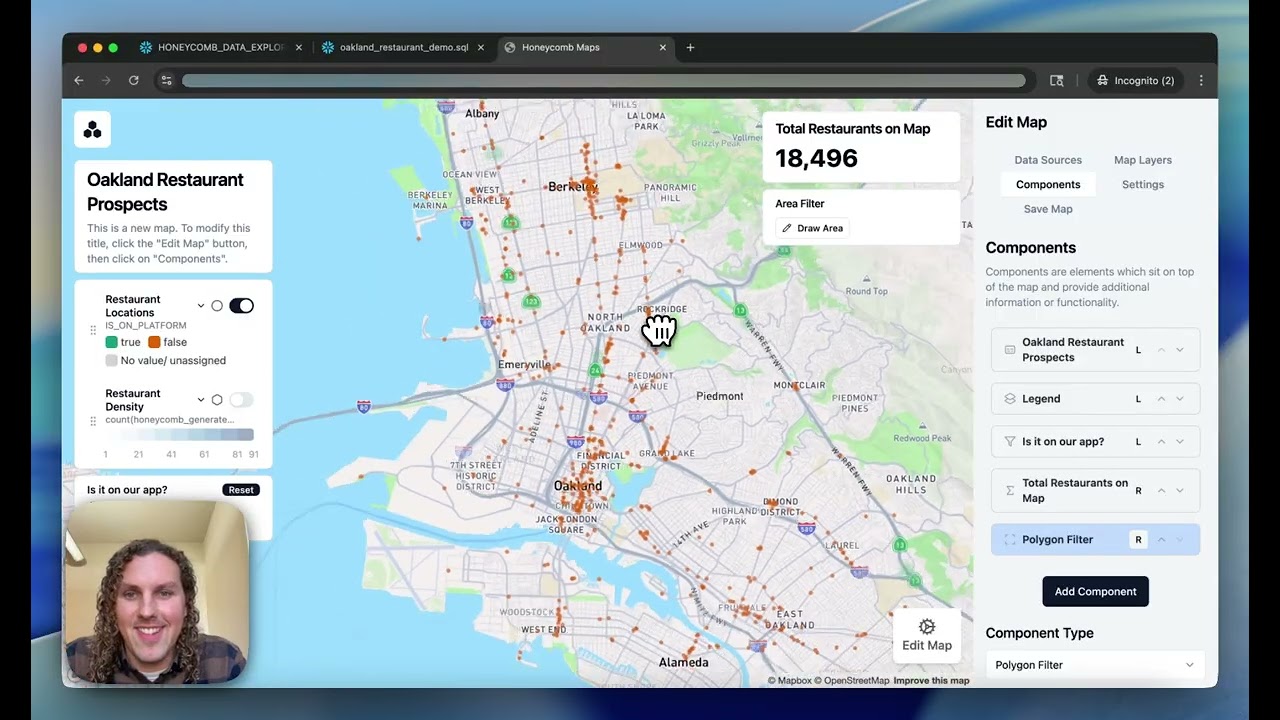Toggle on Restaurant Density layer switch
This screenshot has width=1280, height=720.
241,400
